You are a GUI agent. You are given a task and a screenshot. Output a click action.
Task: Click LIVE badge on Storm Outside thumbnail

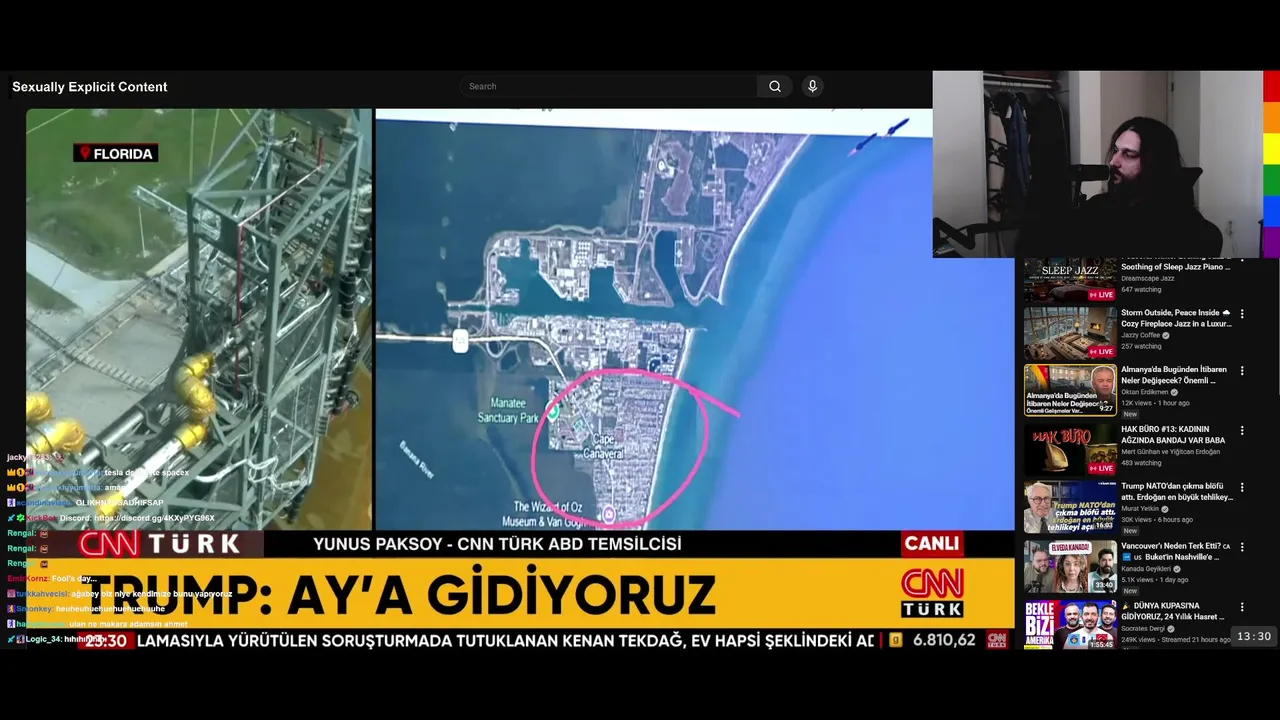point(1101,352)
